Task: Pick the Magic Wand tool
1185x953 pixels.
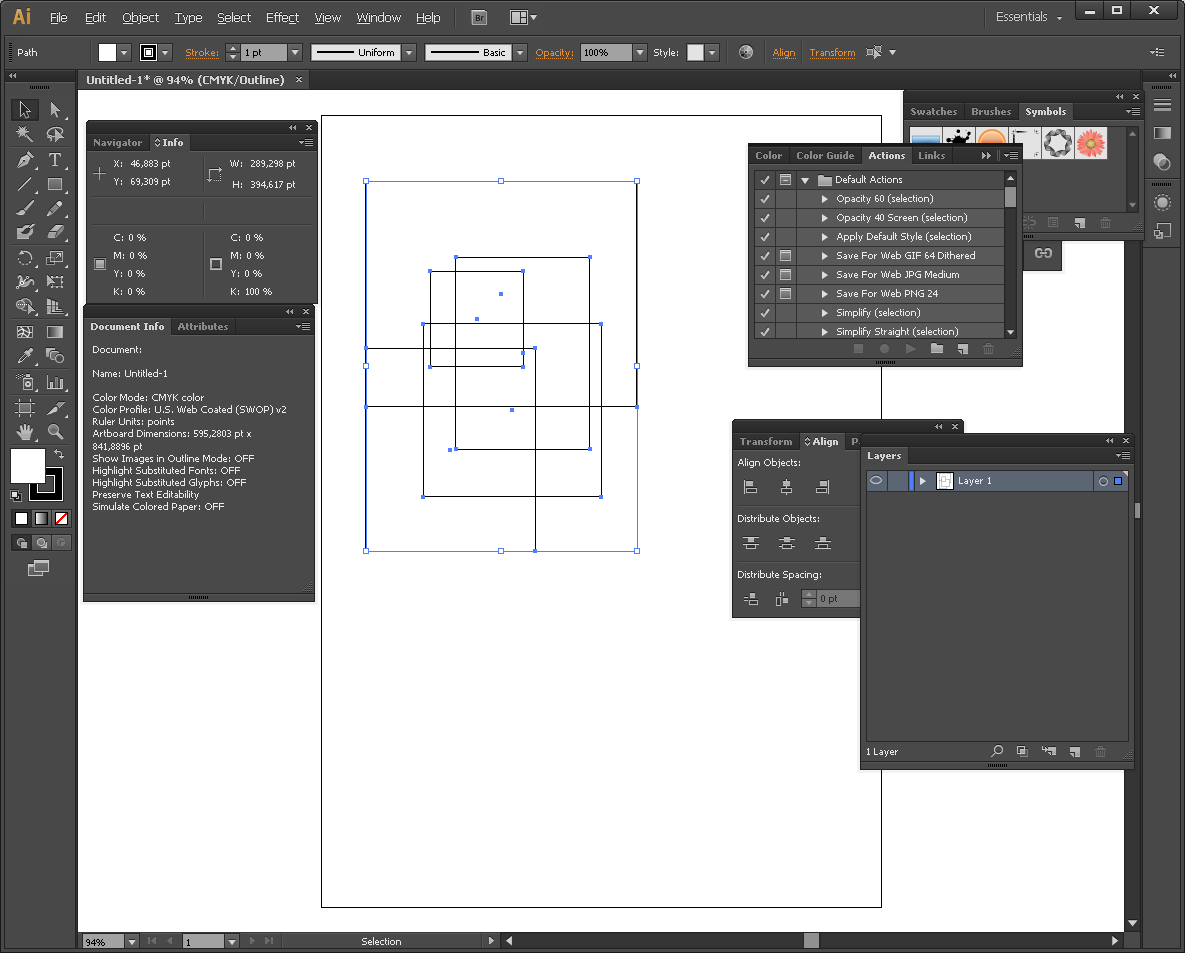Action: pos(25,134)
